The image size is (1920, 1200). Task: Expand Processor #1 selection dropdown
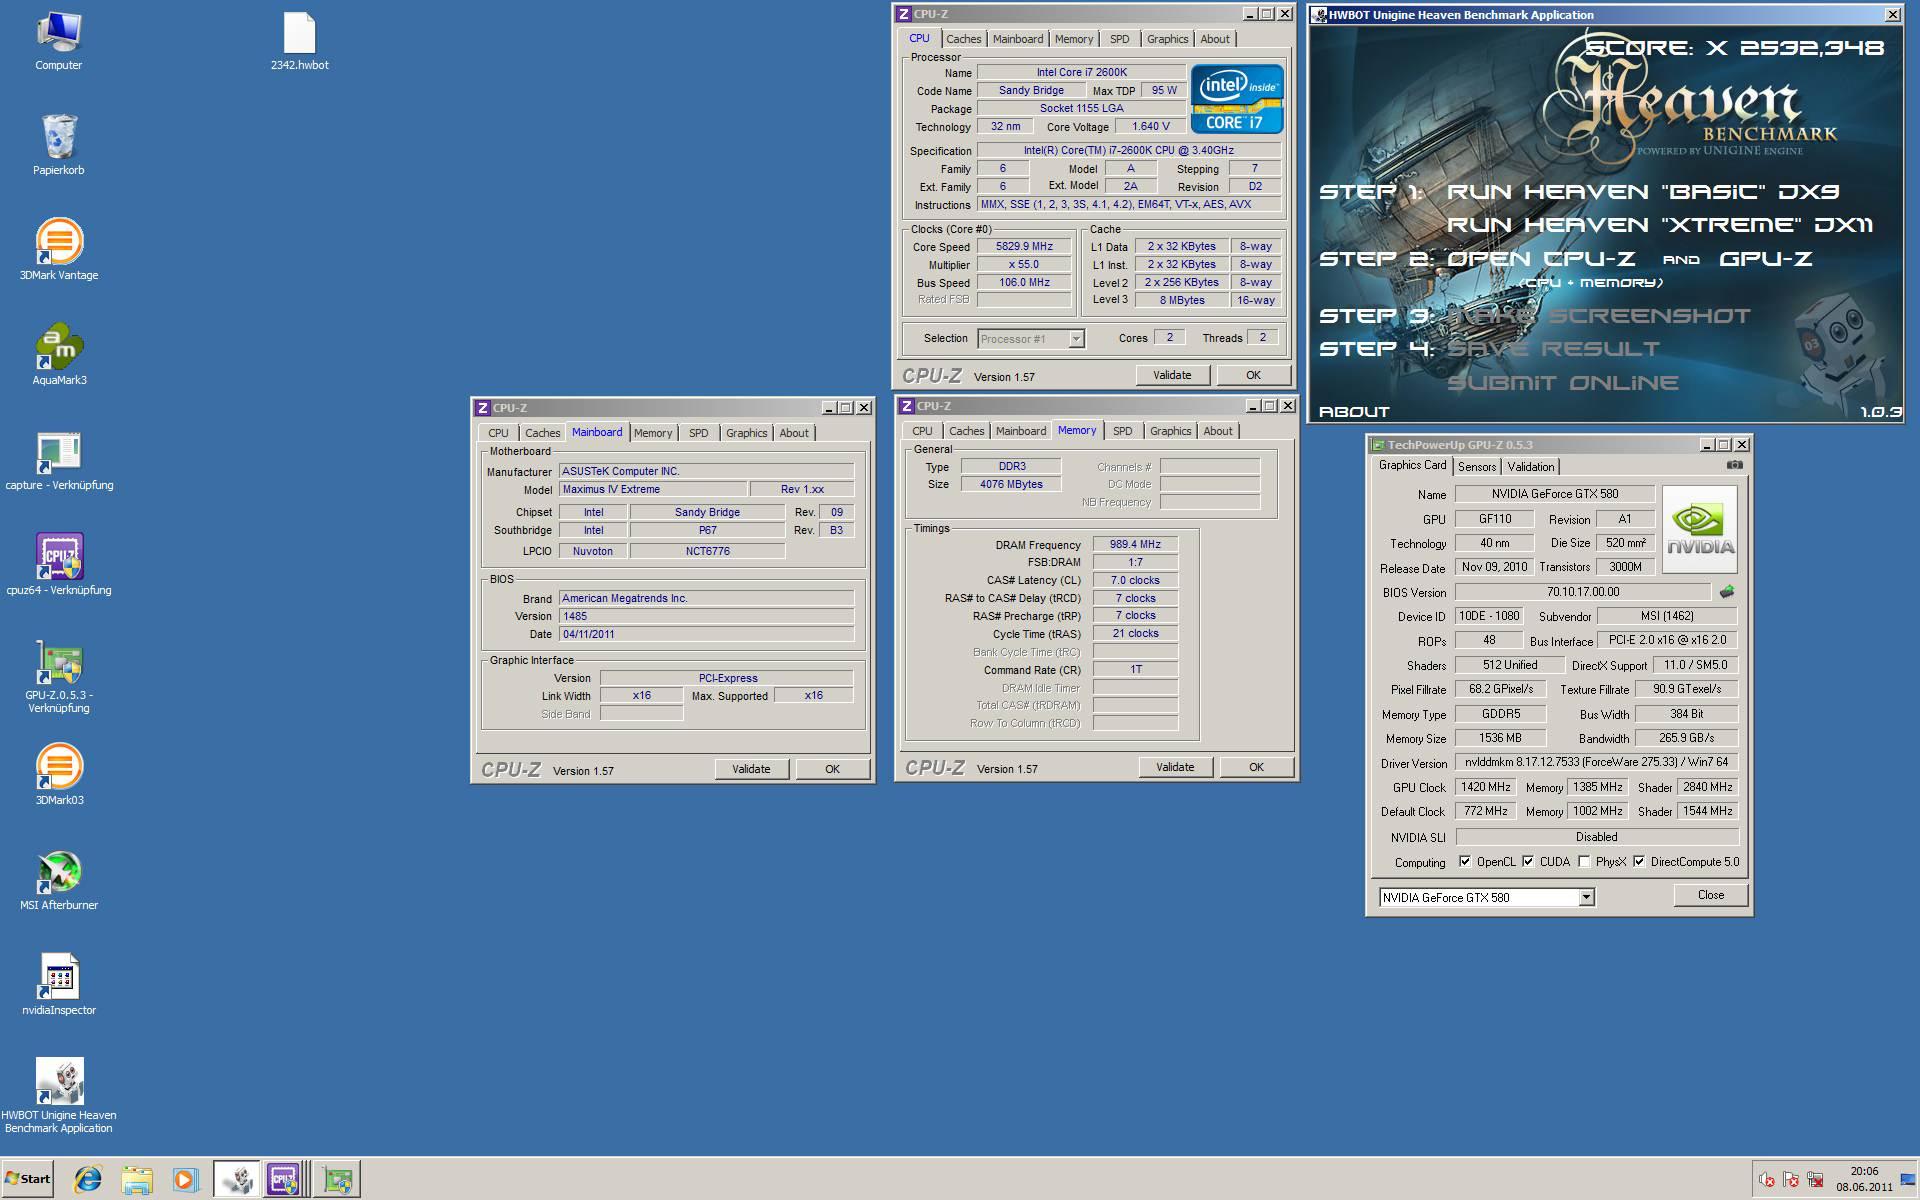point(1076,339)
